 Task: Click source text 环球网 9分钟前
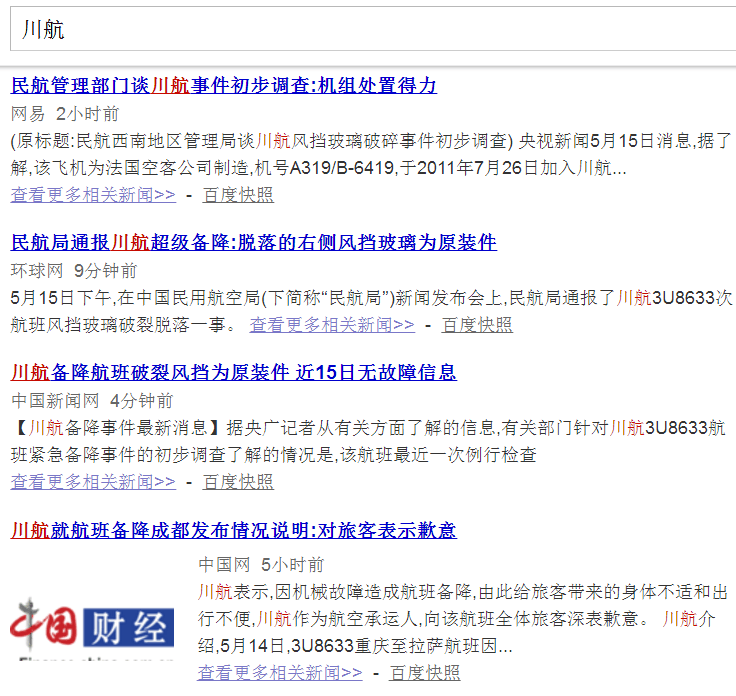click(74, 271)
